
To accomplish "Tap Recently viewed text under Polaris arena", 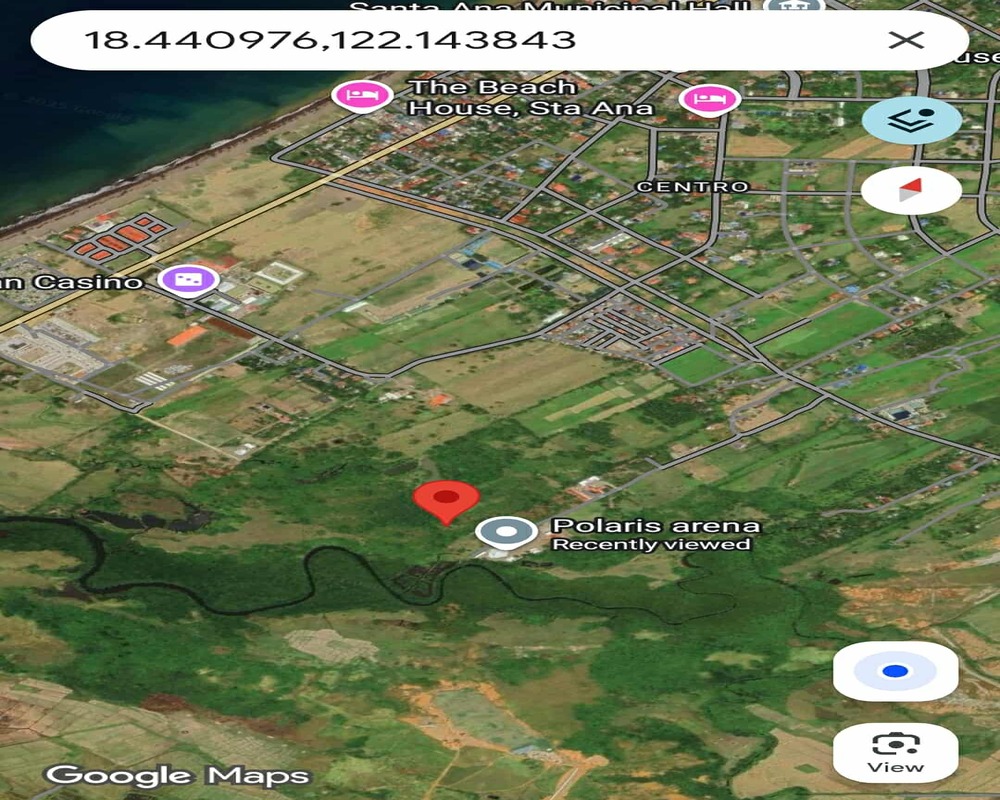I will pos(651,545).
